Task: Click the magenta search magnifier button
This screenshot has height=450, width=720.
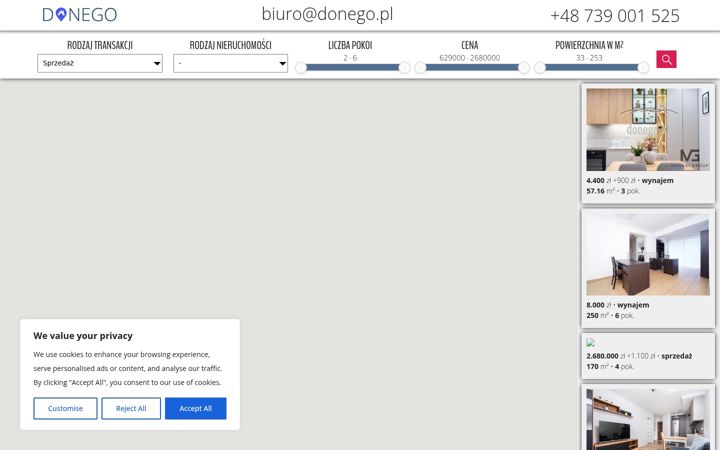Action: [666, 59]
